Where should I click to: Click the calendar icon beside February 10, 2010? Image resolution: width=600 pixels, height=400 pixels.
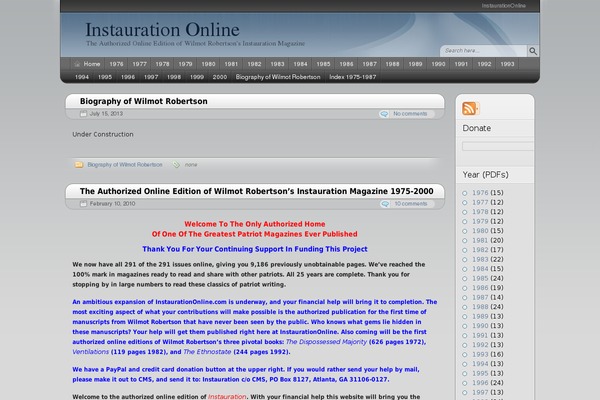point(83,204)
